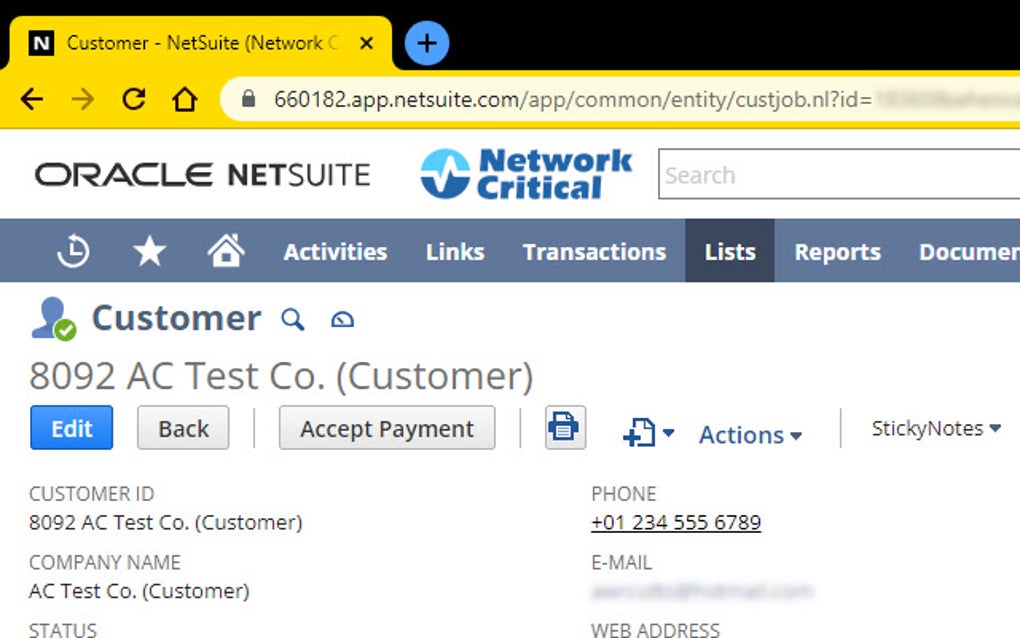Expand the StickyNotes dropdown

935,428
